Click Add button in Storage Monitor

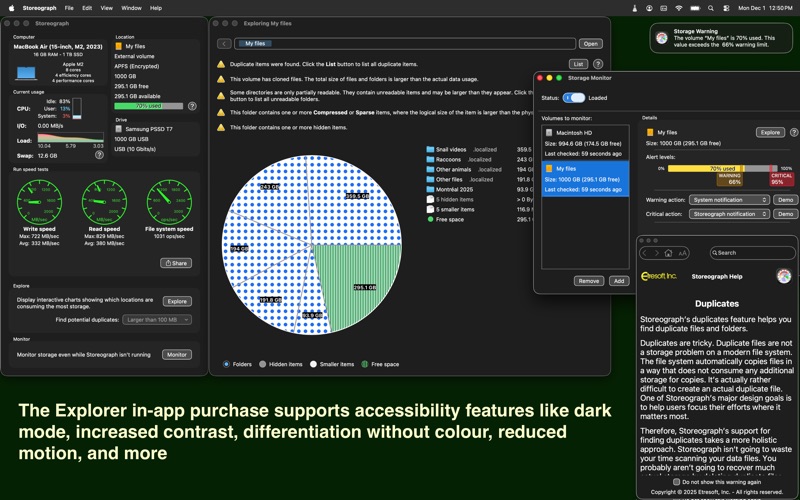pos(619,281)
